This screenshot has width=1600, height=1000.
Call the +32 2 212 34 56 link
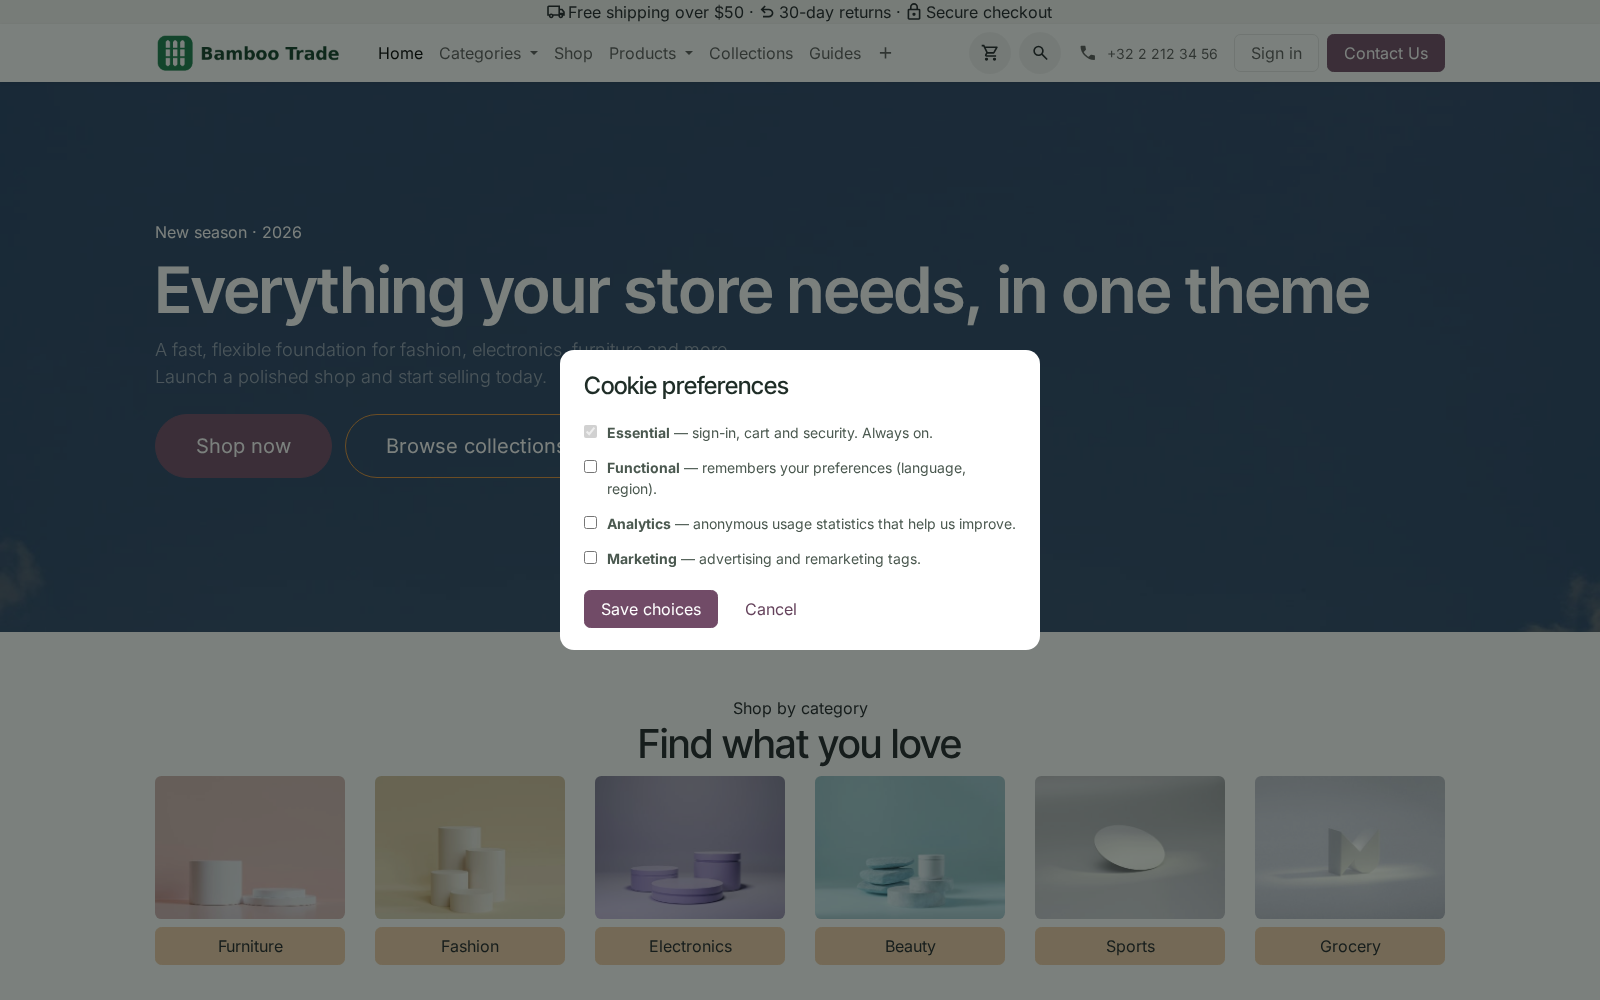(x=1162, y=54)
